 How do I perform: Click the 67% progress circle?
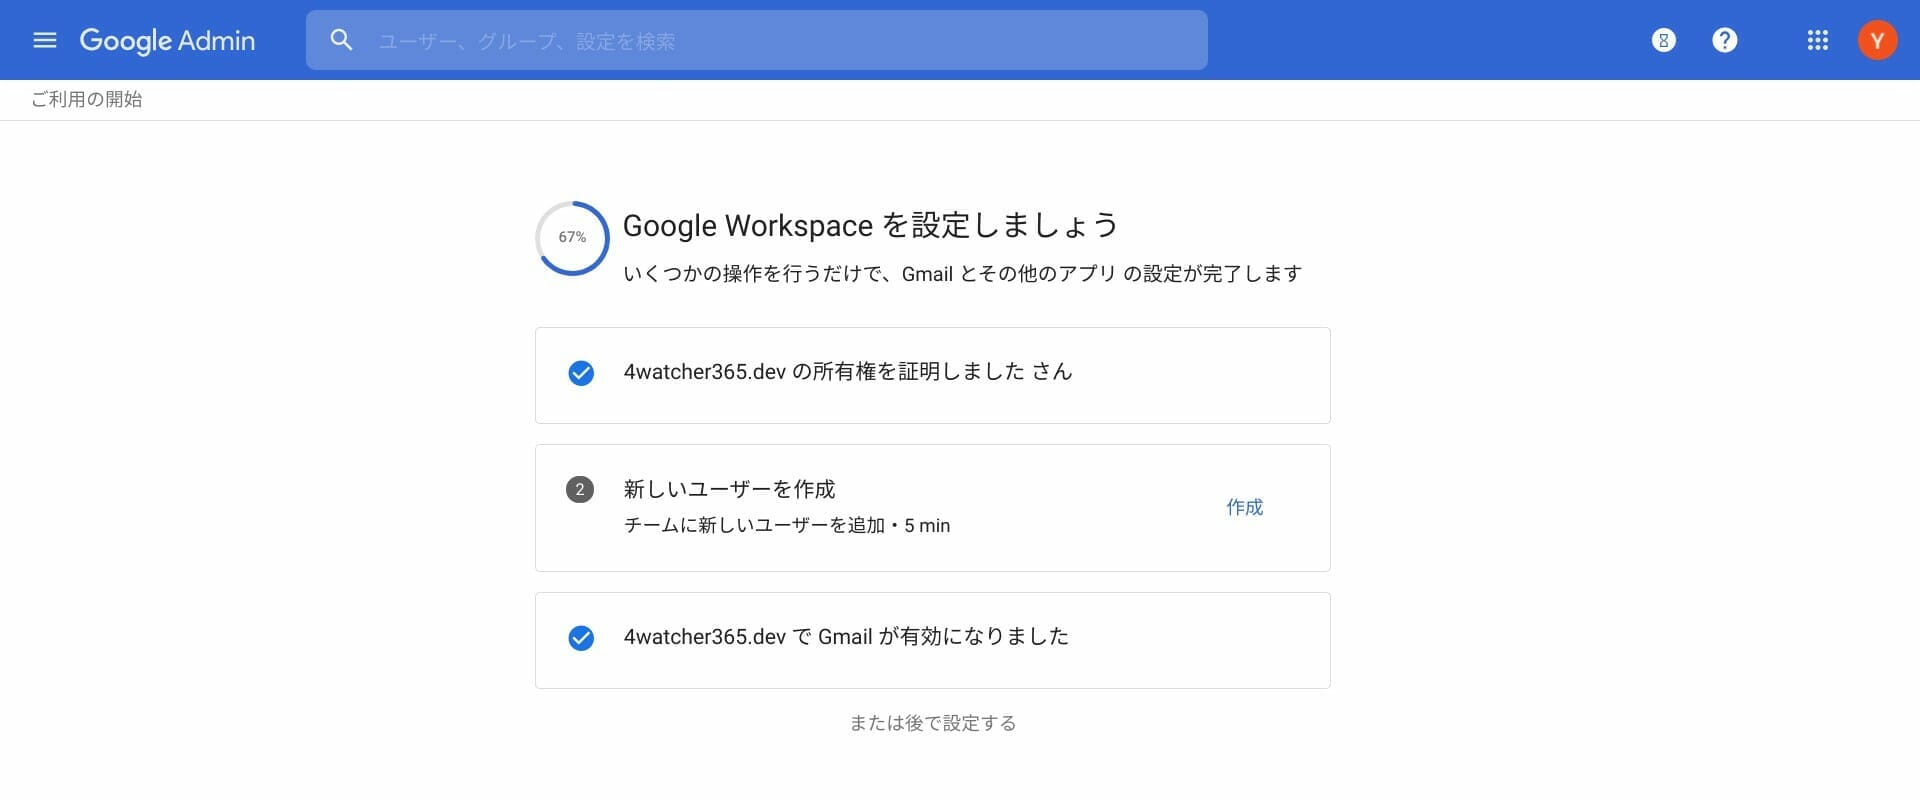tap(572, 237)
